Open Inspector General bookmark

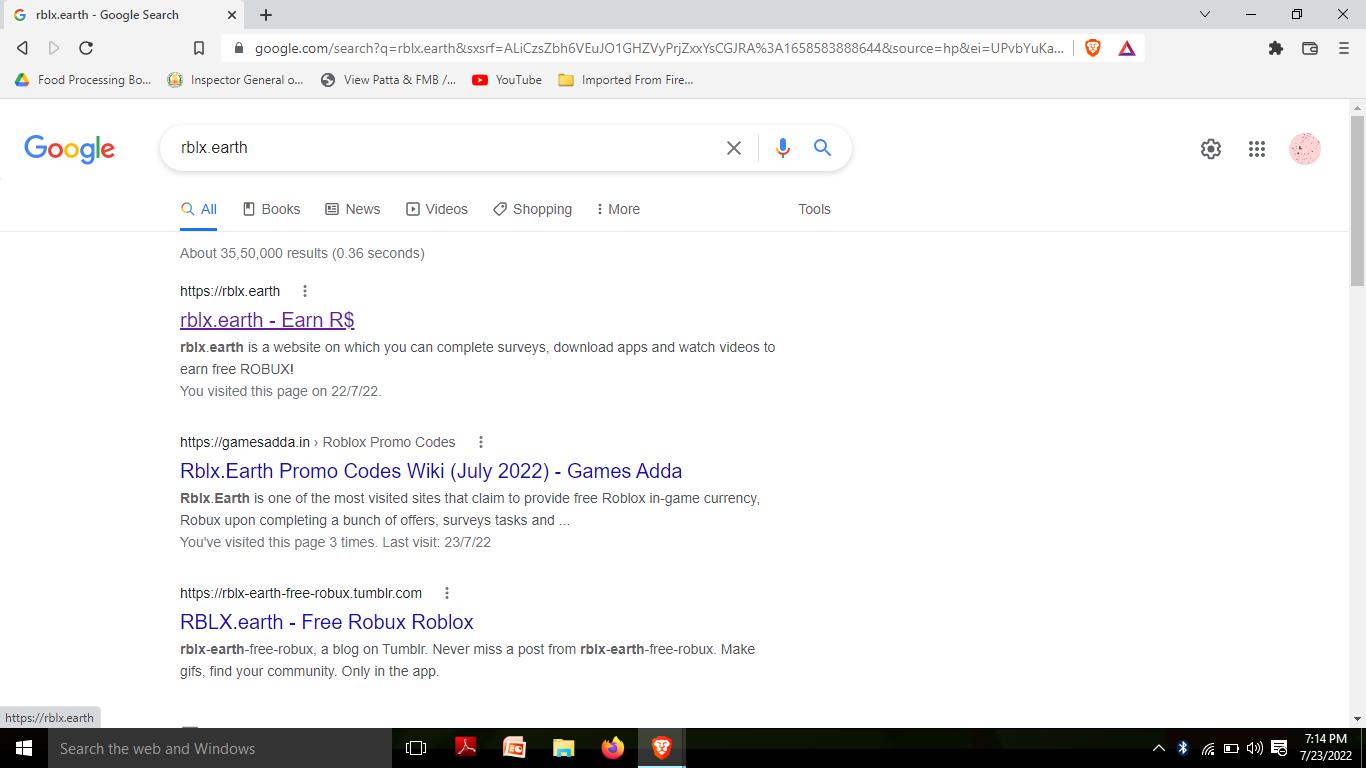236,80
